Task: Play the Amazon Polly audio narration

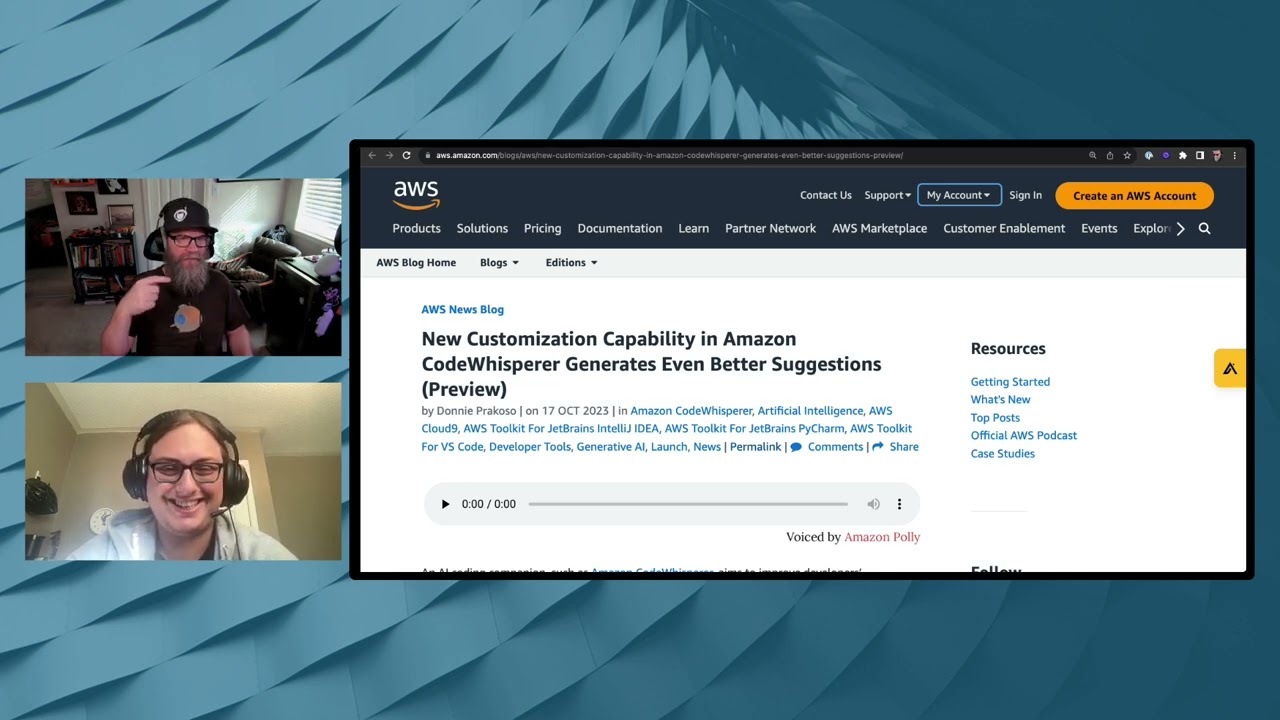Action: pos(445,504)
